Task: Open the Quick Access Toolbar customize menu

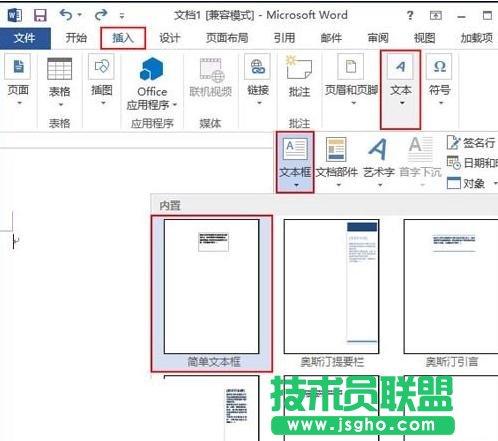Action: point(122,16)
